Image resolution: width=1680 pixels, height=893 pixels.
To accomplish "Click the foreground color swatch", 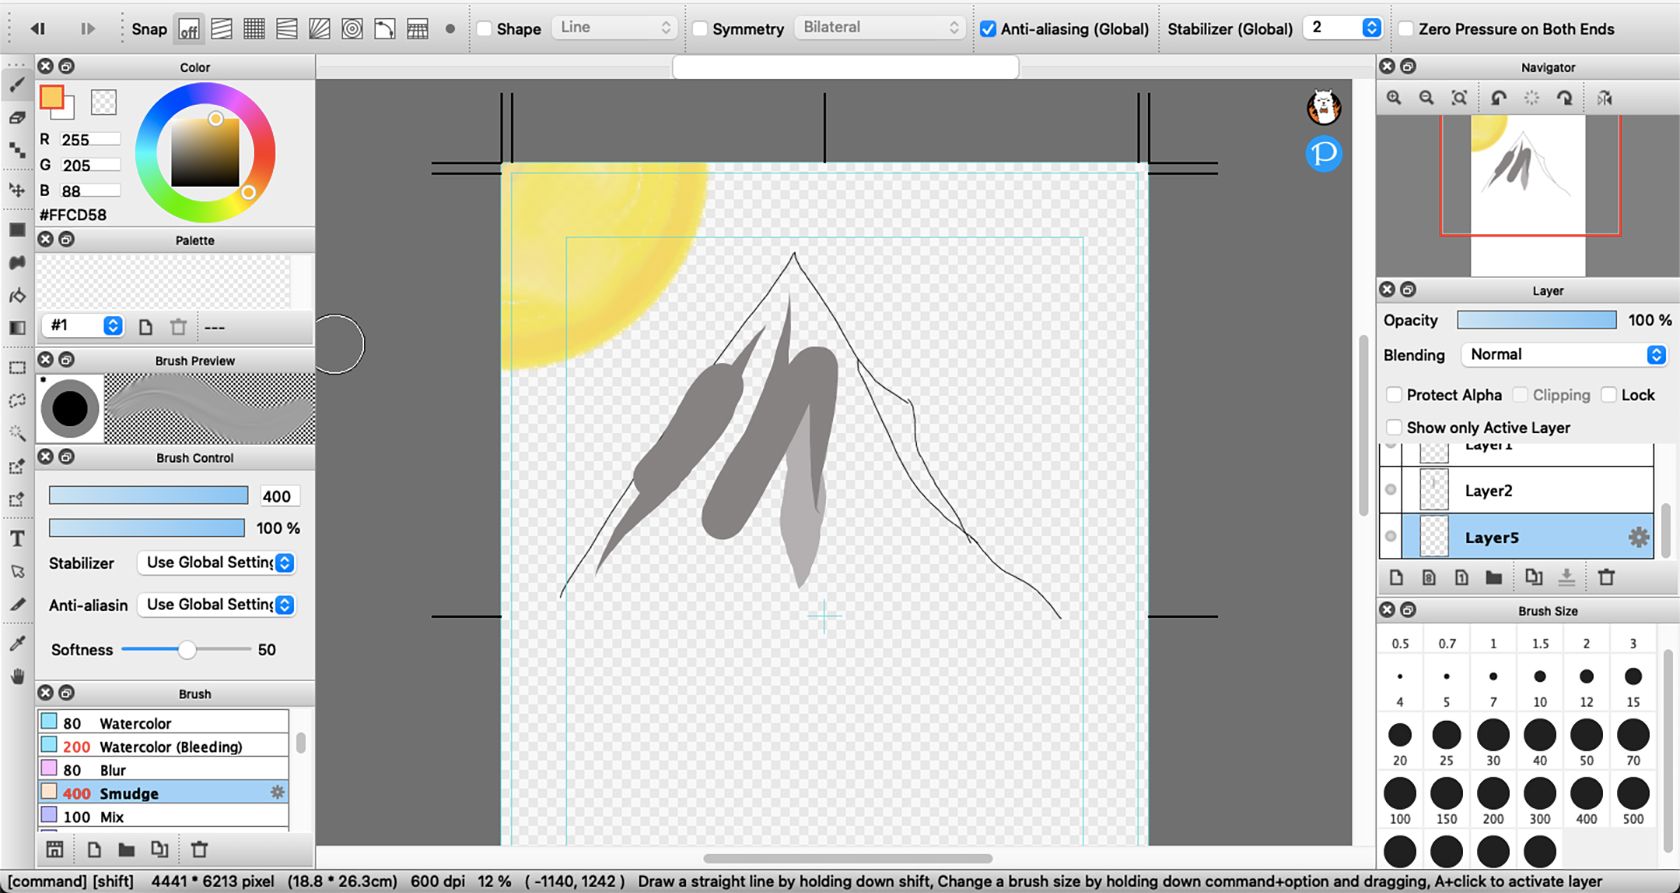I will [51, 97].
